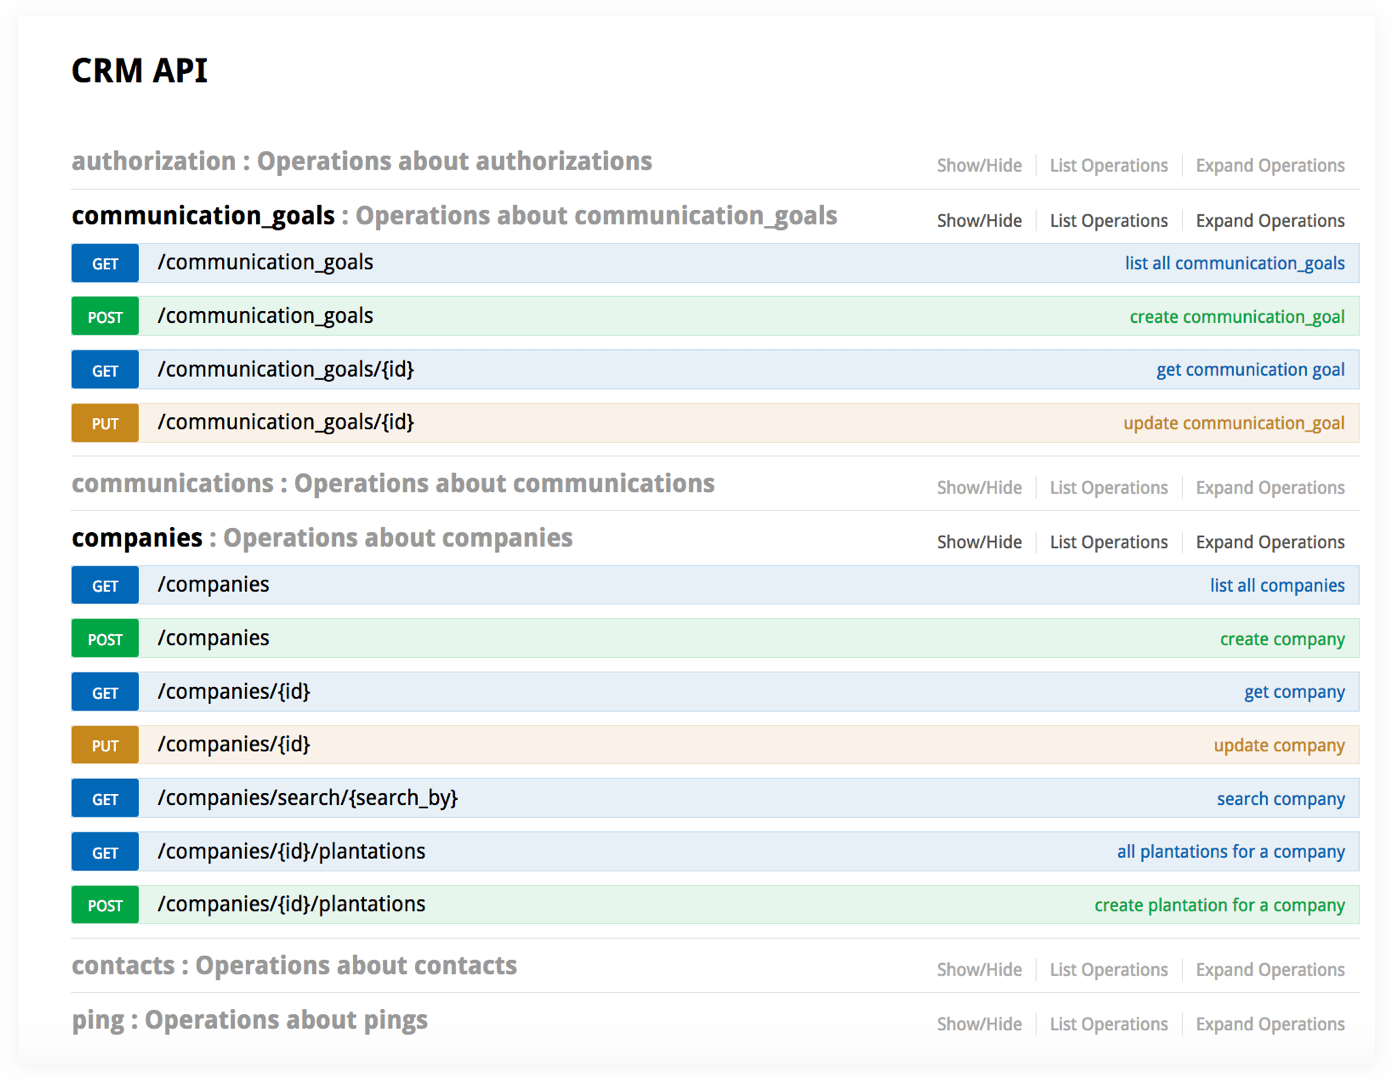Click the CRM API title
Screen dimensions: 1393x1084
point(140,71)
